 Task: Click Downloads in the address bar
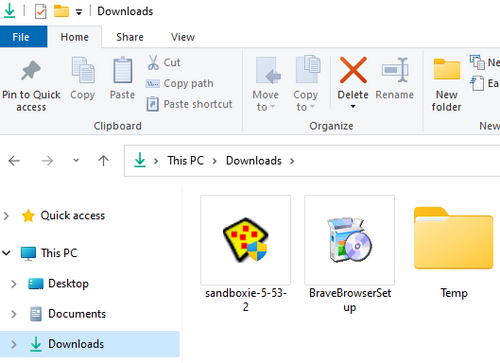tap(254, 161)
